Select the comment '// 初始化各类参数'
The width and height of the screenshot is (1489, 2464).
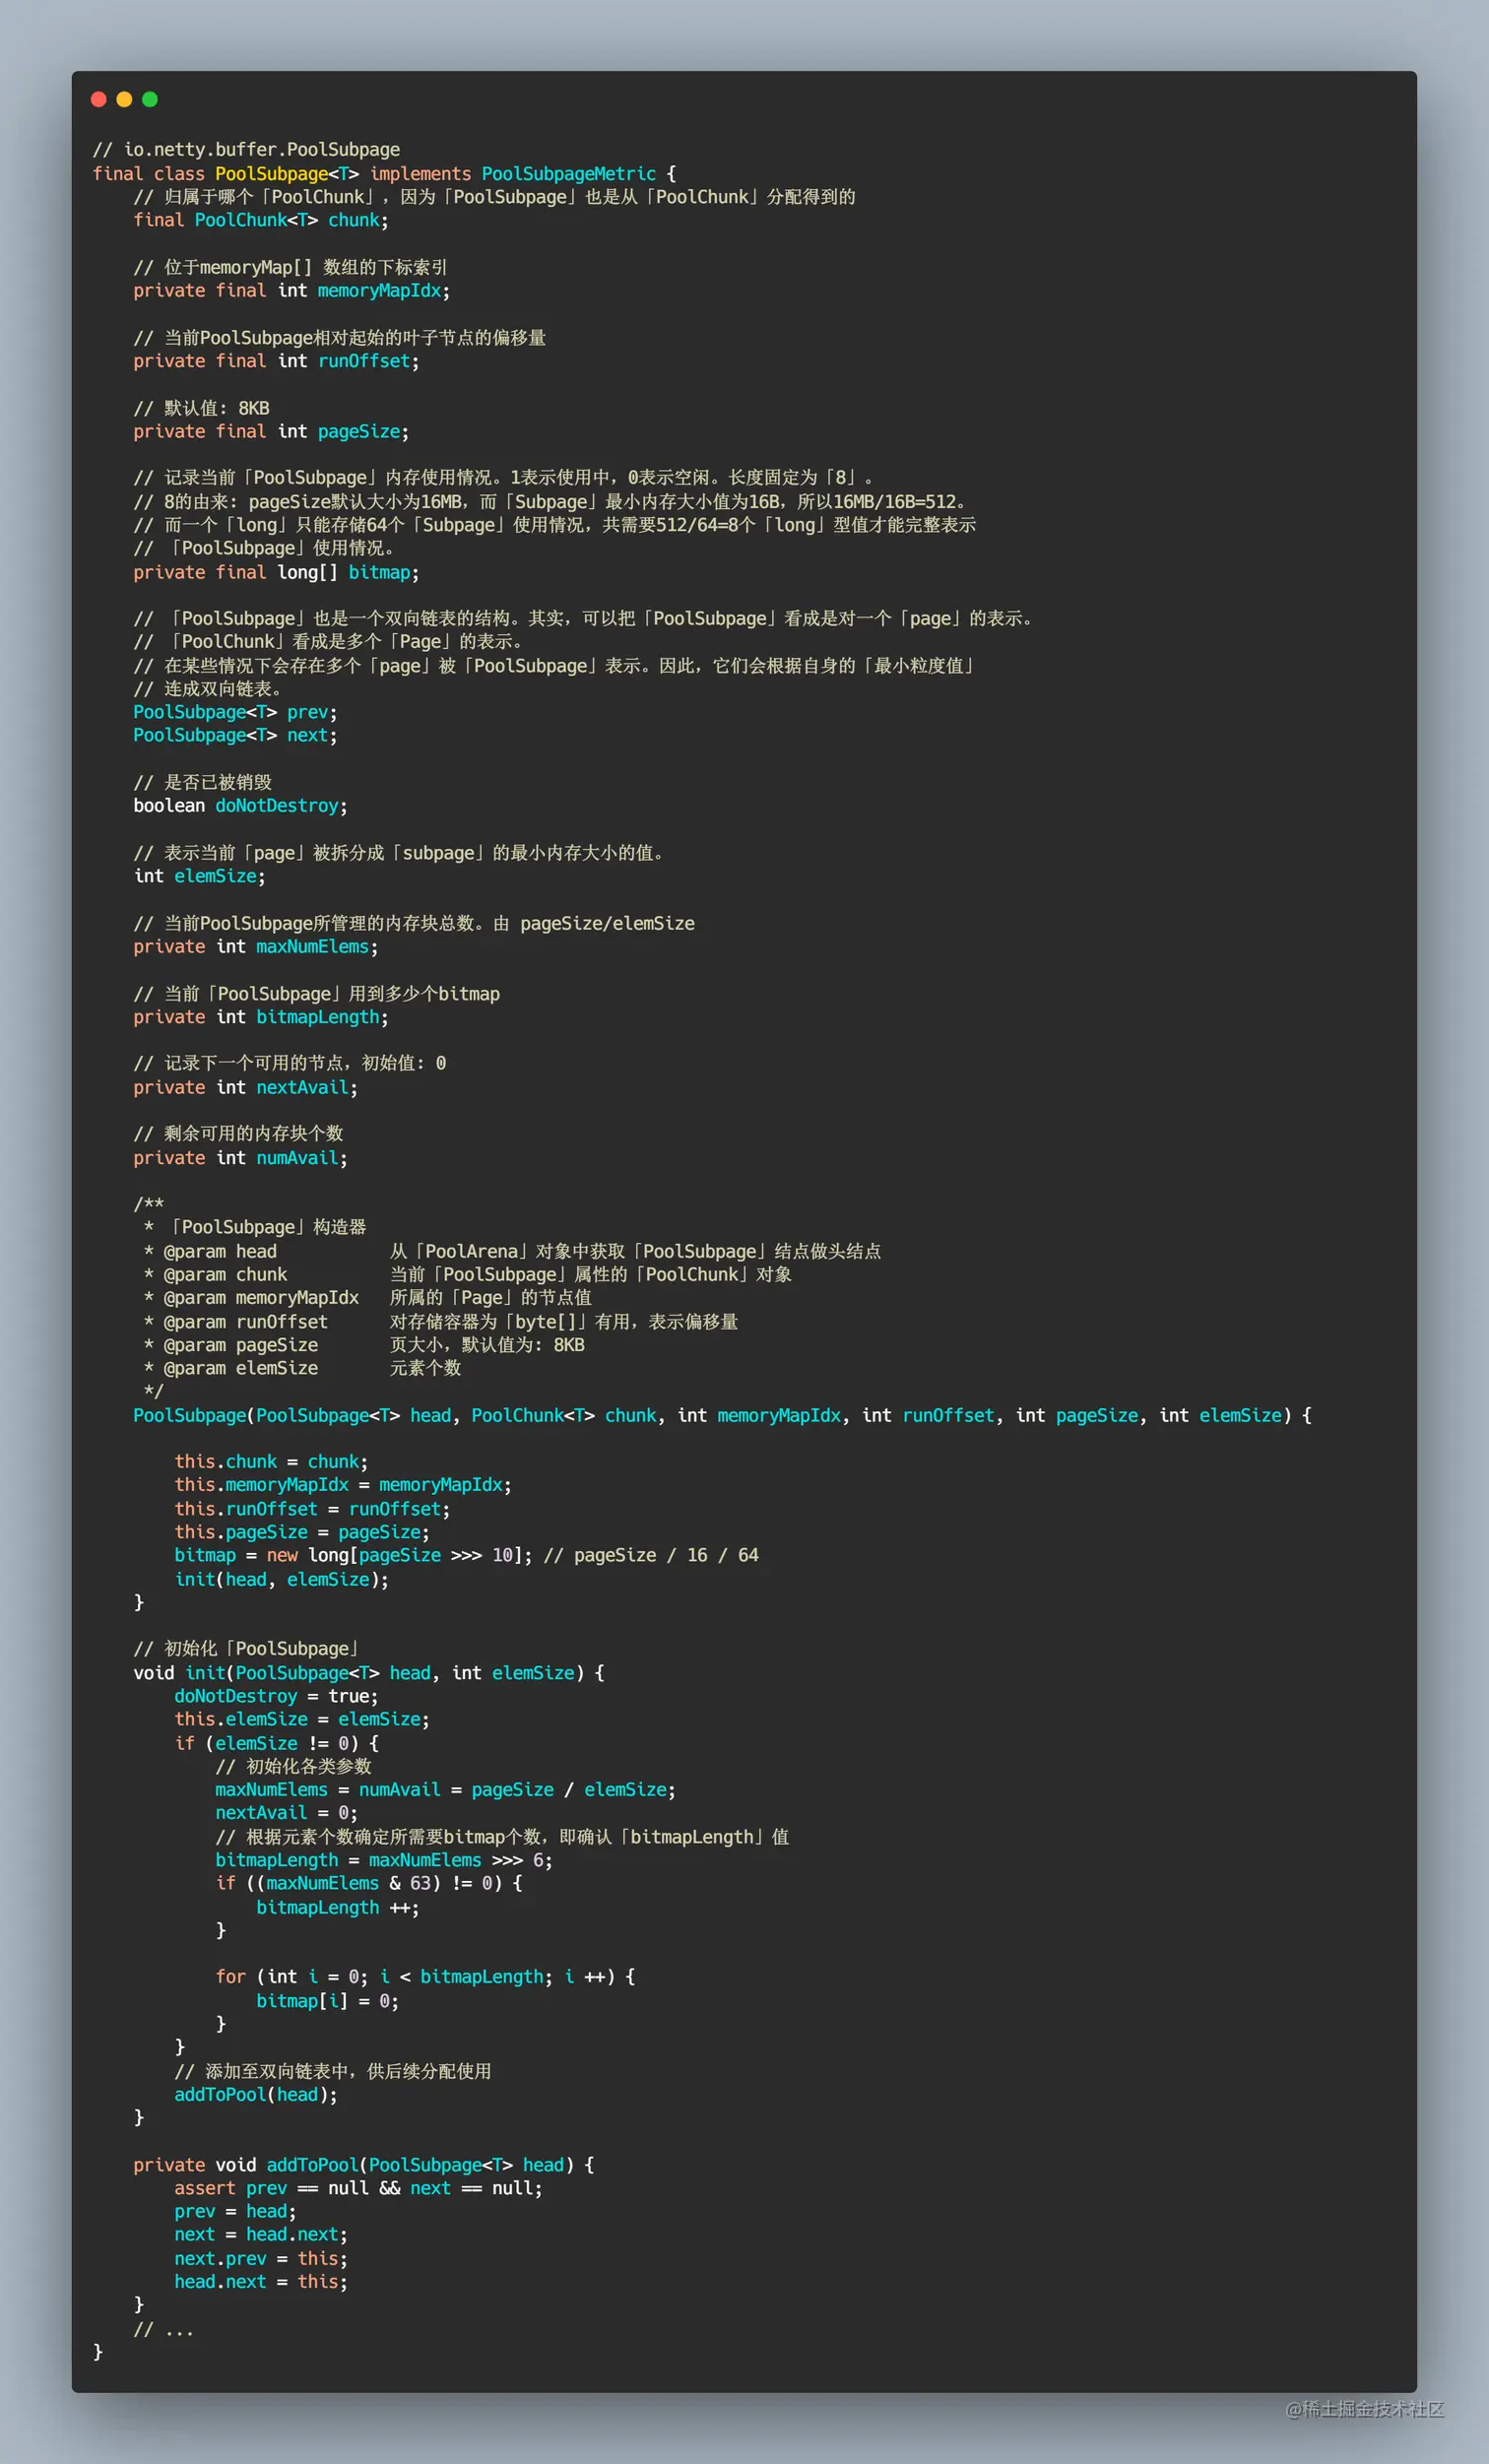pos(294,1767)
